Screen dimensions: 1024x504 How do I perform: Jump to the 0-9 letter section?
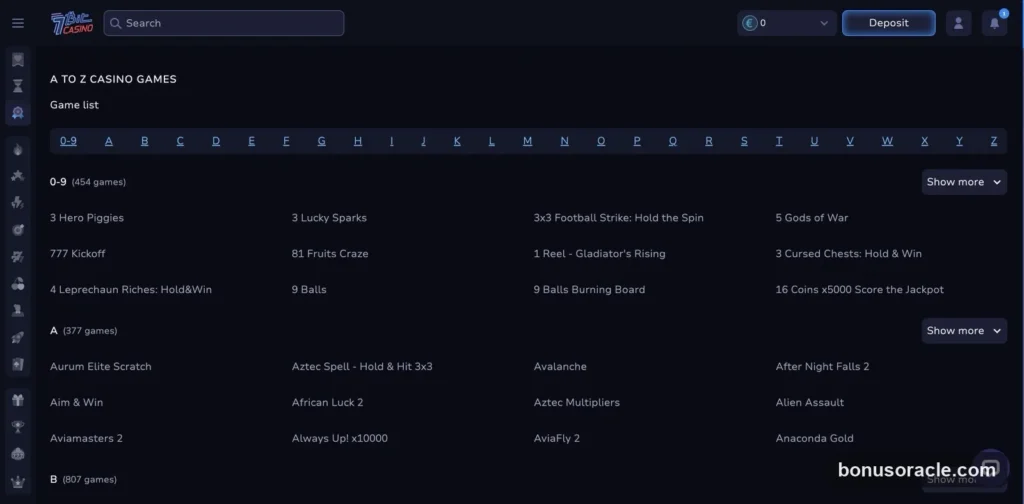69,141
